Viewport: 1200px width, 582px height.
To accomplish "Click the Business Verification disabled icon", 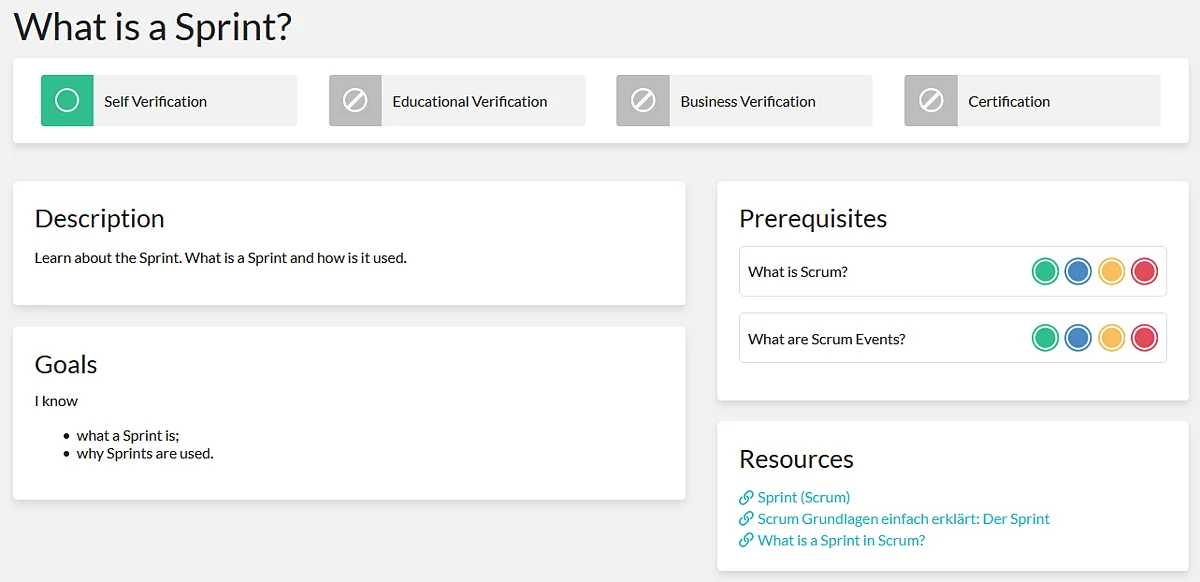I will (x=643, y=101).
